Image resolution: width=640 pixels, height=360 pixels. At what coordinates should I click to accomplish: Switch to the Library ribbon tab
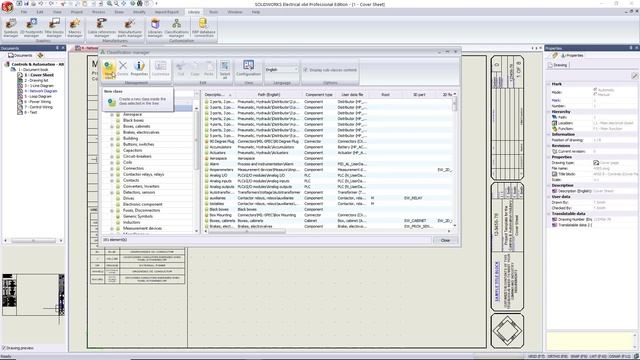(x=194, y=12)
